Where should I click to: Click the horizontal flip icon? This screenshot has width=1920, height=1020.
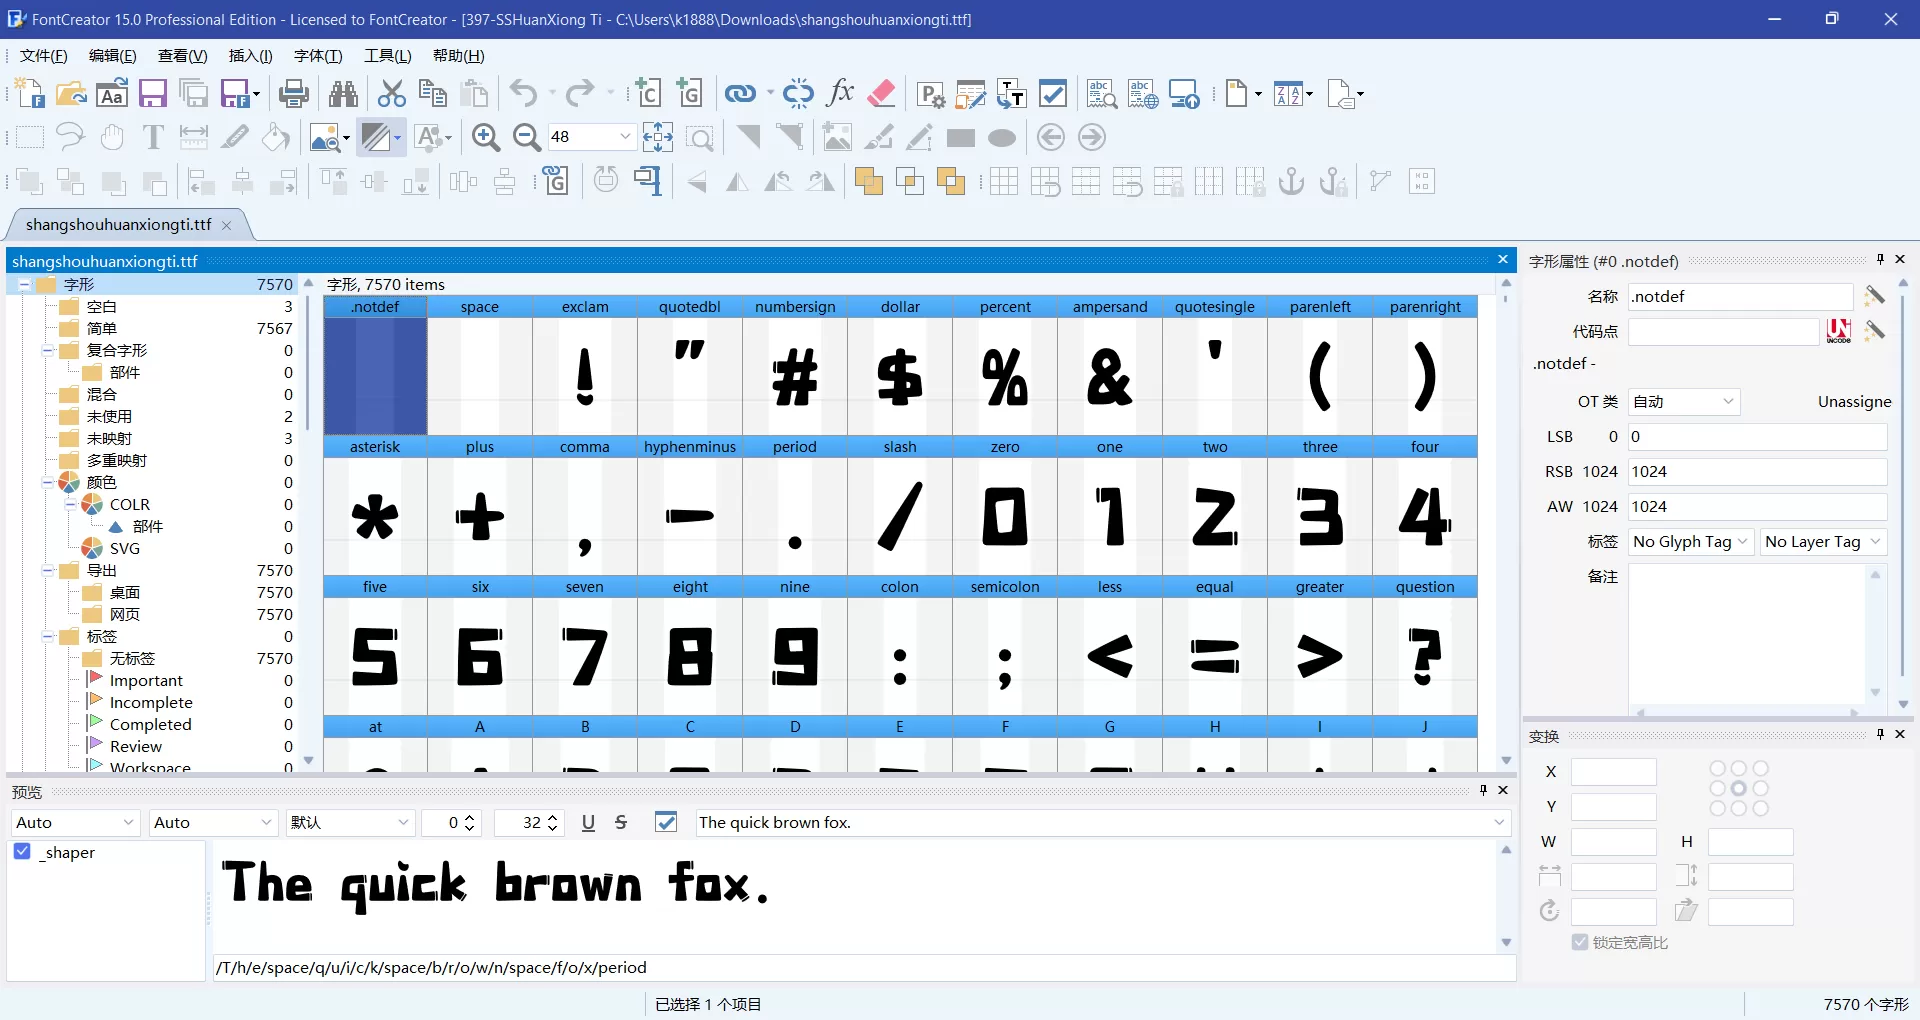coord(737,181)
